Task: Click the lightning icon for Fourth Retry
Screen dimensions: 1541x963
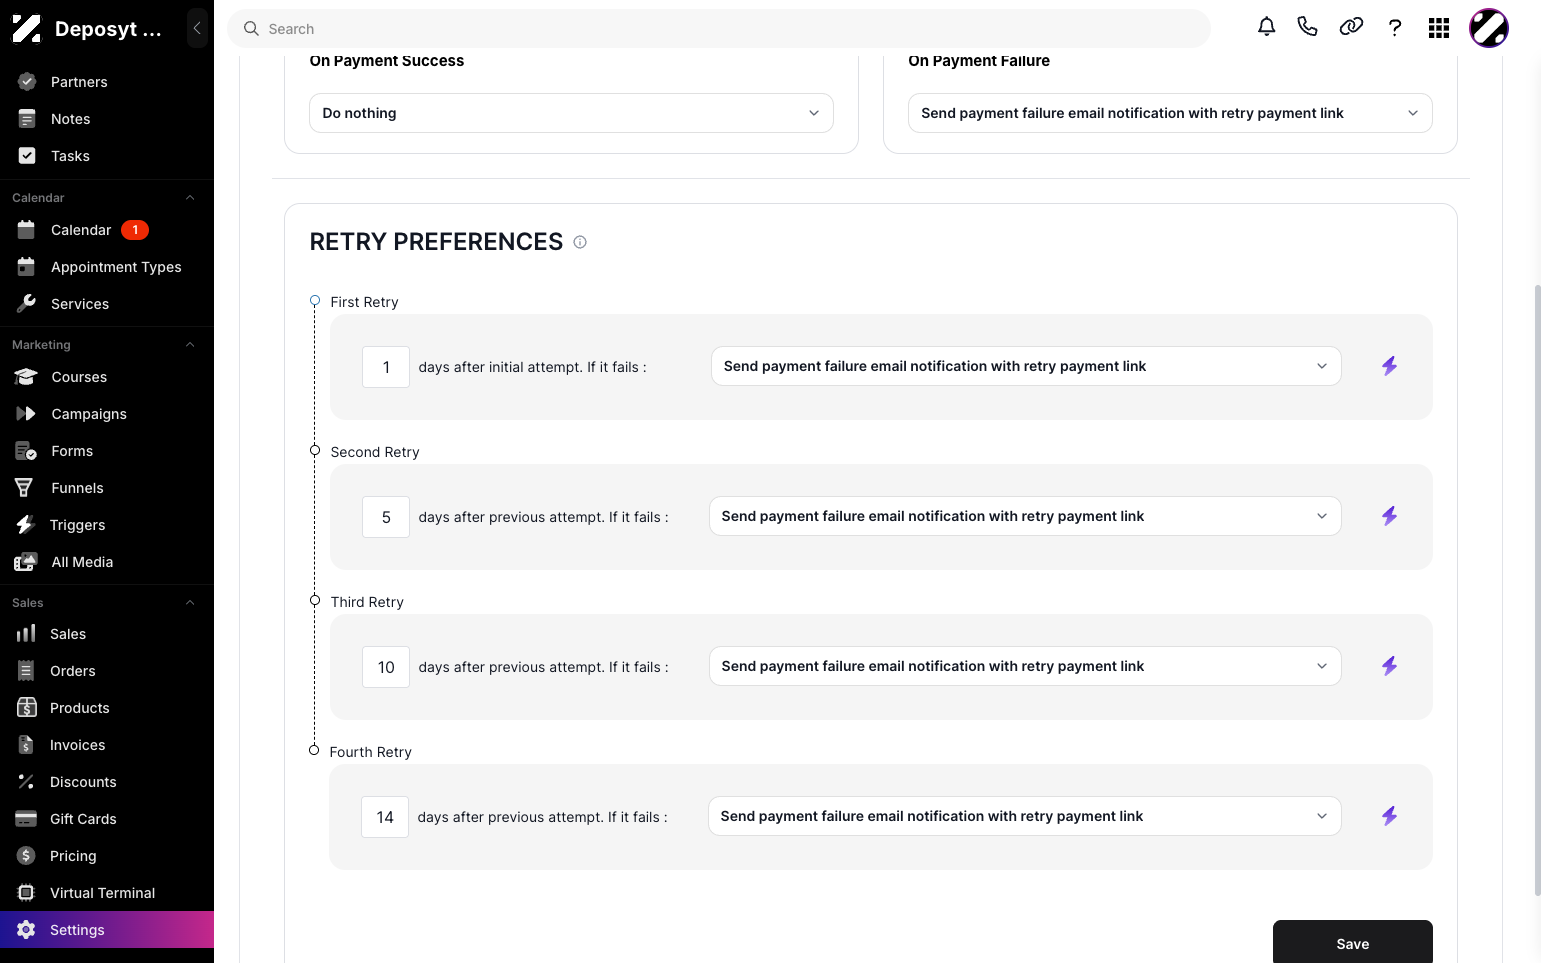Action: (x=1389, y=816)
